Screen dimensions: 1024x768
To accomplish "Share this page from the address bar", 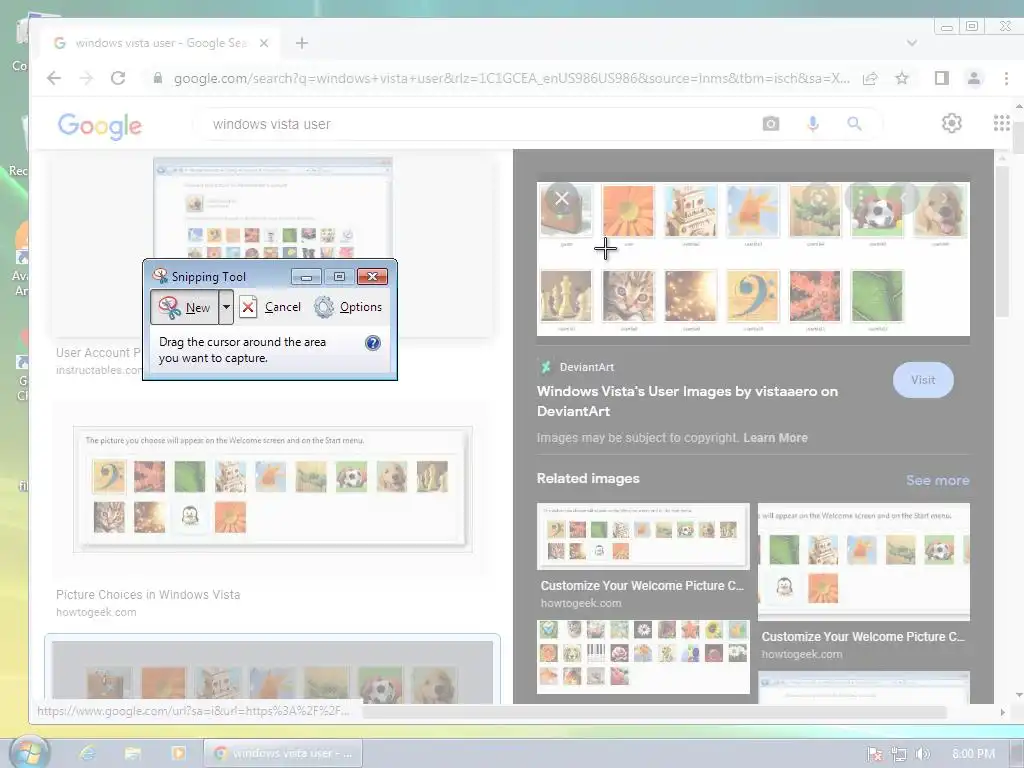I will point(870,78).
